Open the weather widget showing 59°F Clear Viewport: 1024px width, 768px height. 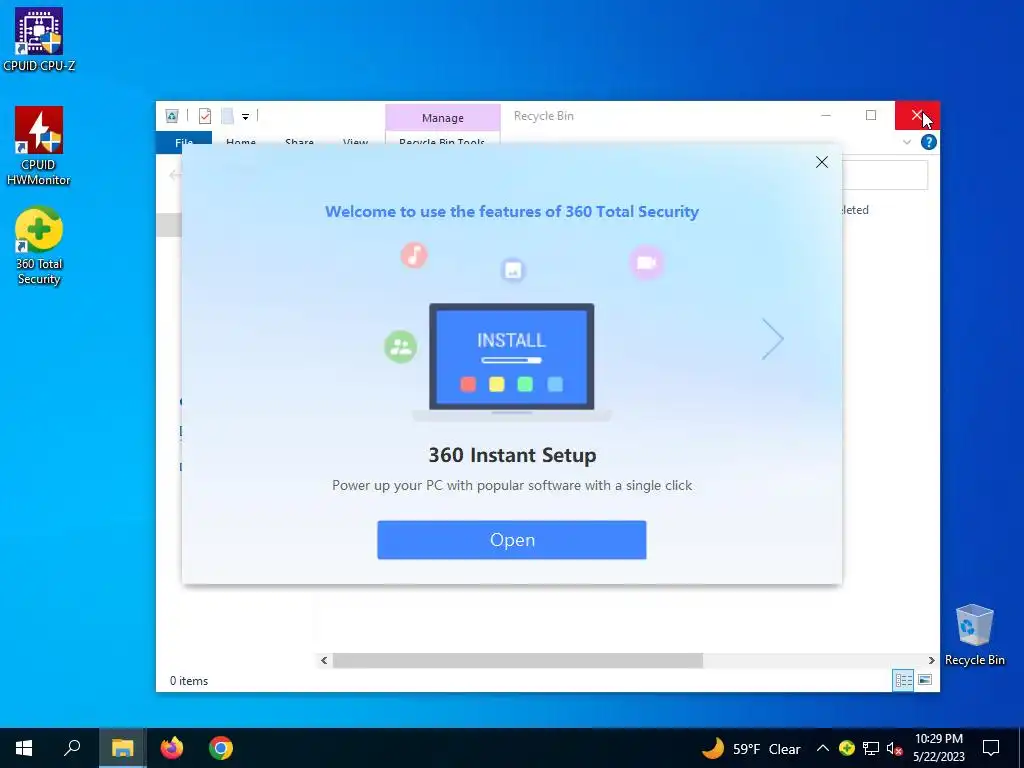tap(751, 748)
